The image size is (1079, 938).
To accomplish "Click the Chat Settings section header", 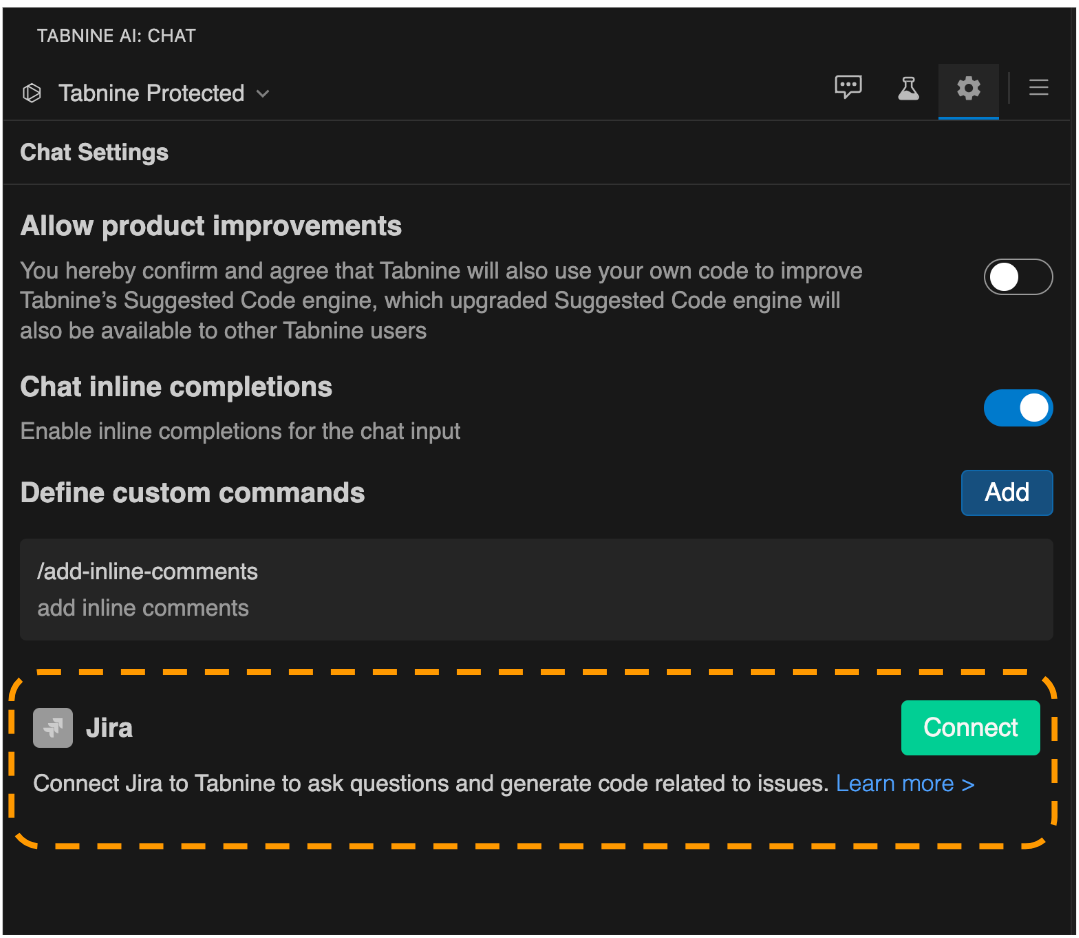I will 94,153.
